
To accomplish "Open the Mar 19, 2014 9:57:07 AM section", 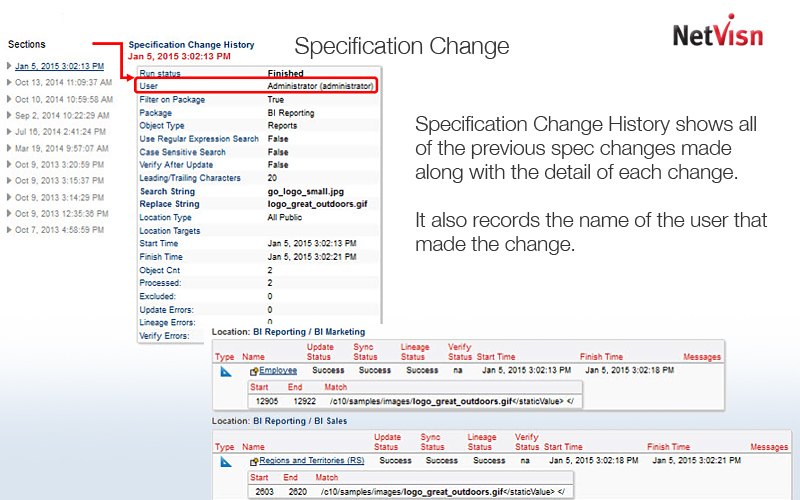I will (x=62, y=148).
